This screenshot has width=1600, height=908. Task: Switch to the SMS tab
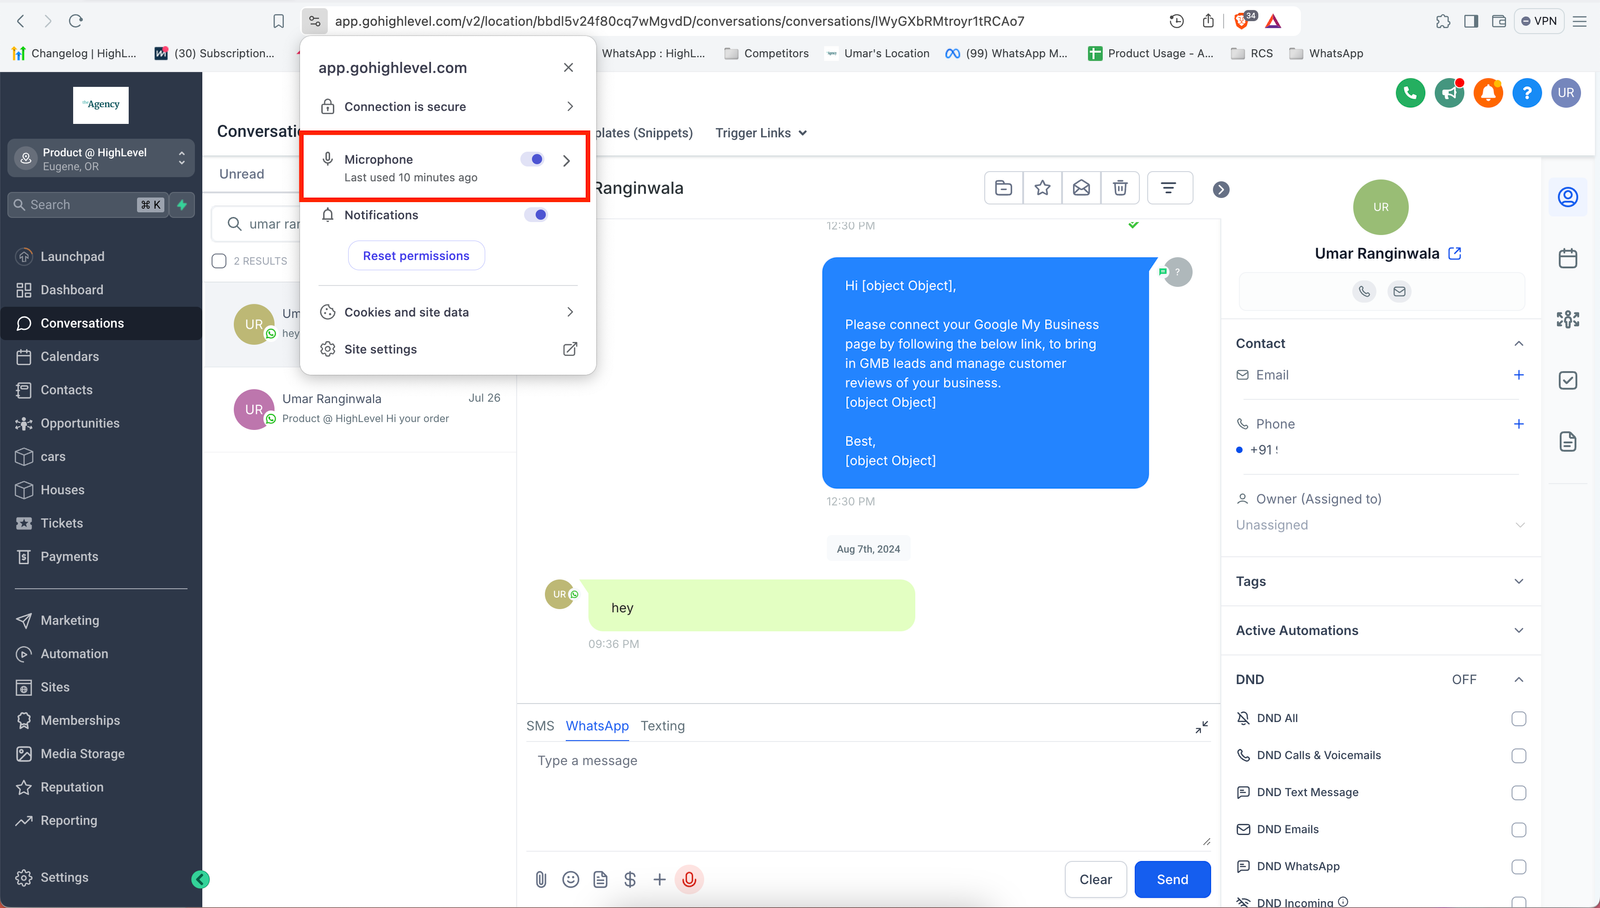[540, 726]
